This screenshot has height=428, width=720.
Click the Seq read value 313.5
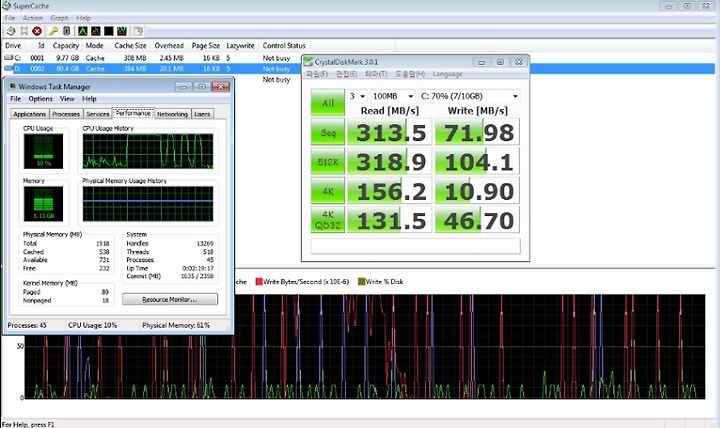click(389, 132)
